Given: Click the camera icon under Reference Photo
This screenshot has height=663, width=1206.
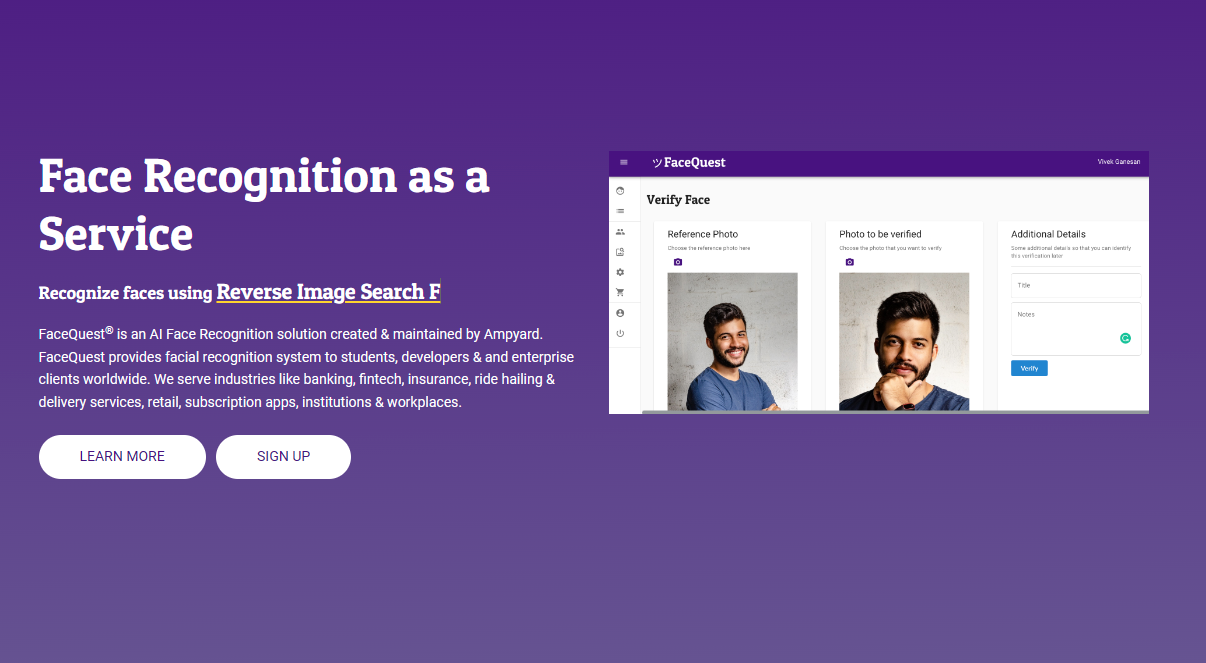Looking at the screenshot, I should coord(678,262).
